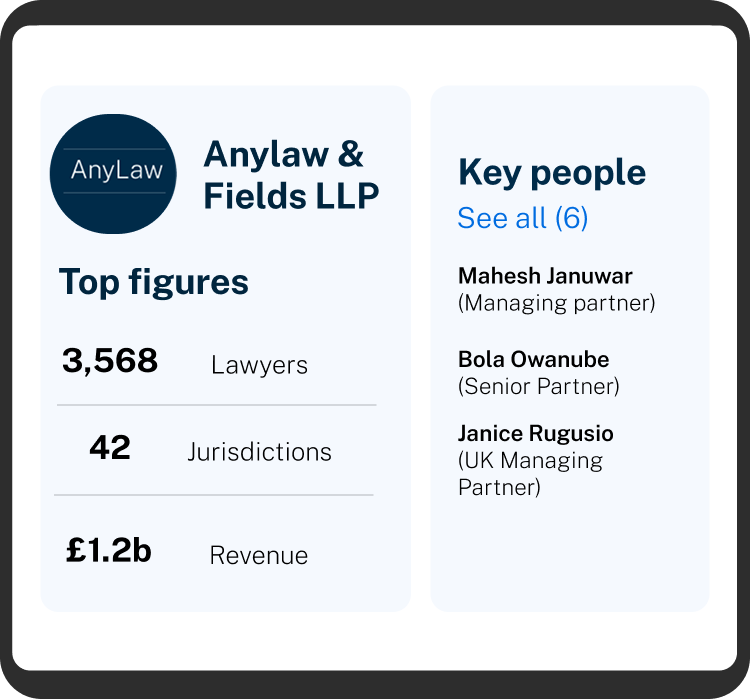750x699 pixels.
Task: Click the divider line below the Jurisdictions row
Action: (214, 495)
